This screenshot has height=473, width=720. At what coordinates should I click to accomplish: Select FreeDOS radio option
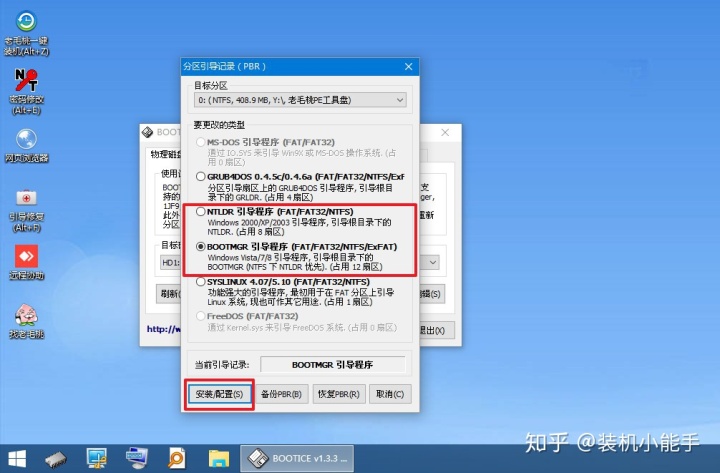pos(201,316)
